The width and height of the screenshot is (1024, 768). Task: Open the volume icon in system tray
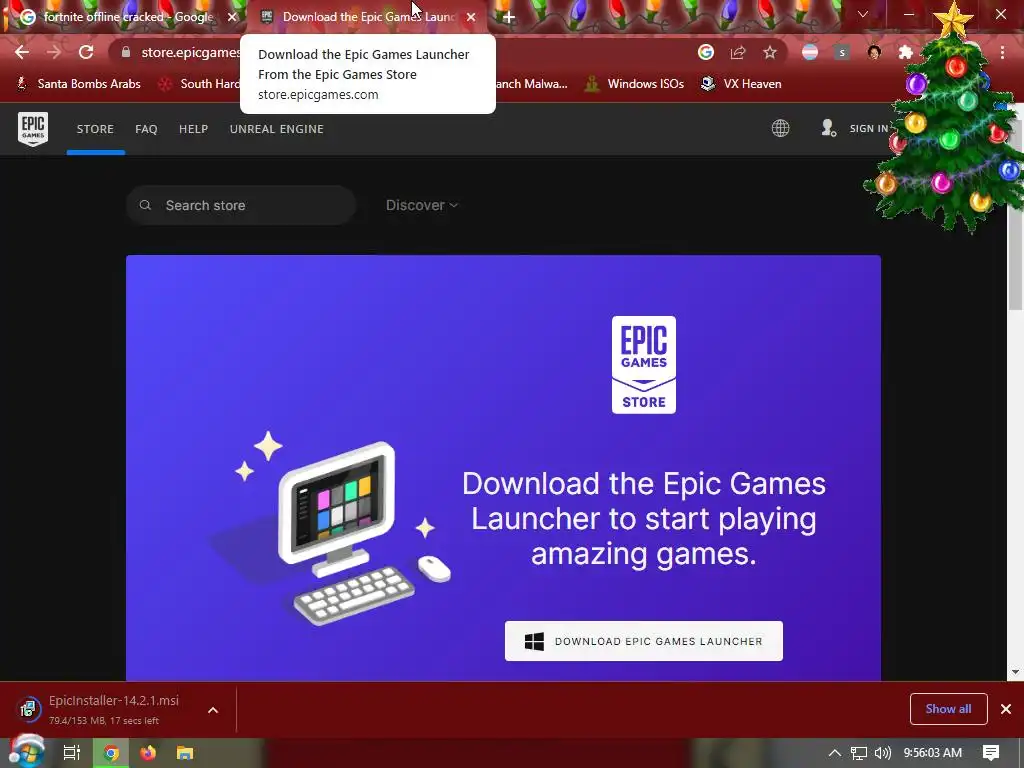(x=882, y=753)
